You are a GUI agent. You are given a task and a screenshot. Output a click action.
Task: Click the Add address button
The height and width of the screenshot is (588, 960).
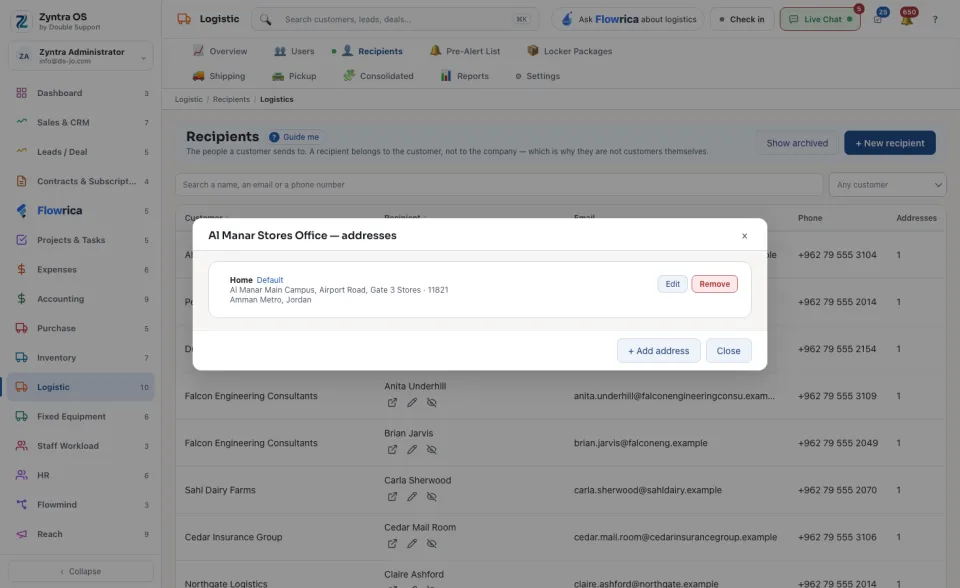pos(659,351)
